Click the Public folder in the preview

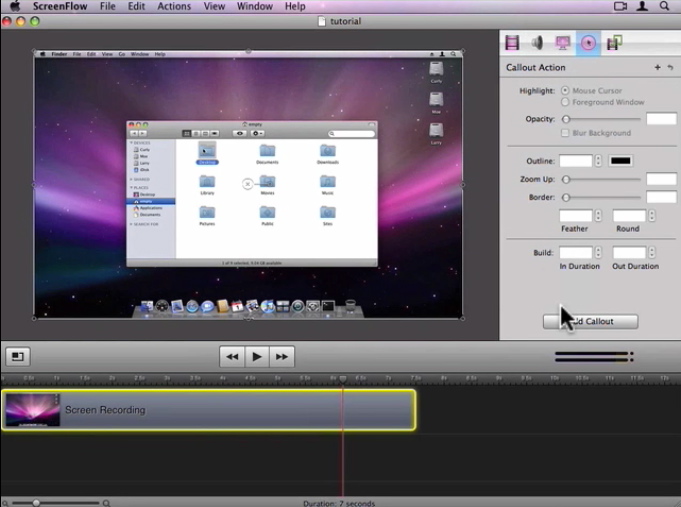click(268, 215)
